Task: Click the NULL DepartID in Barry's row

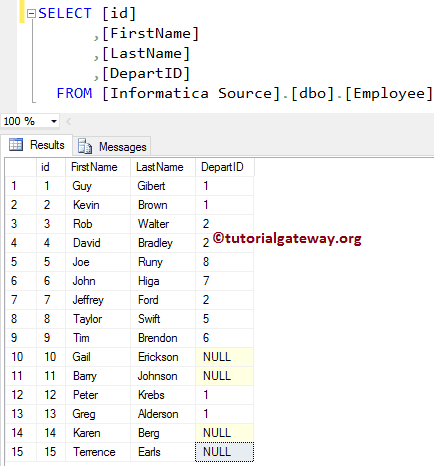Action: [x=225, y=376]
